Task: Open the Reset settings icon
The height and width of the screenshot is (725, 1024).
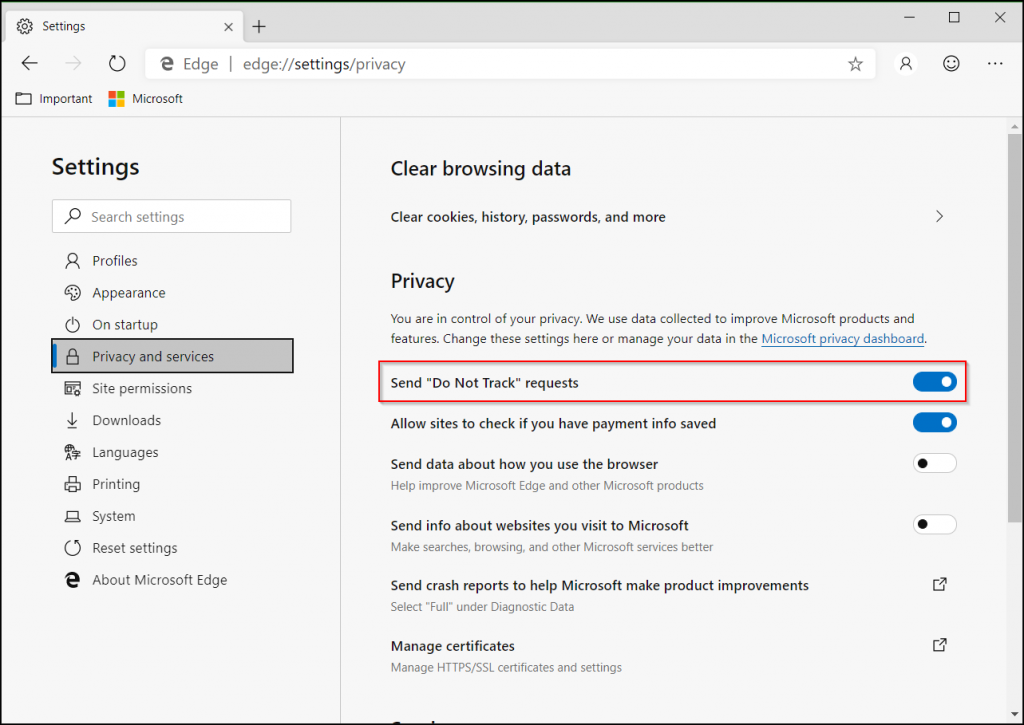Action: pos(73,547)
